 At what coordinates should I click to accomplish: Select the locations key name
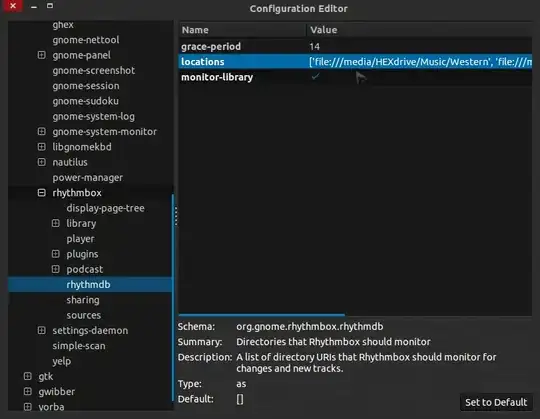click(x=203, y=62)
